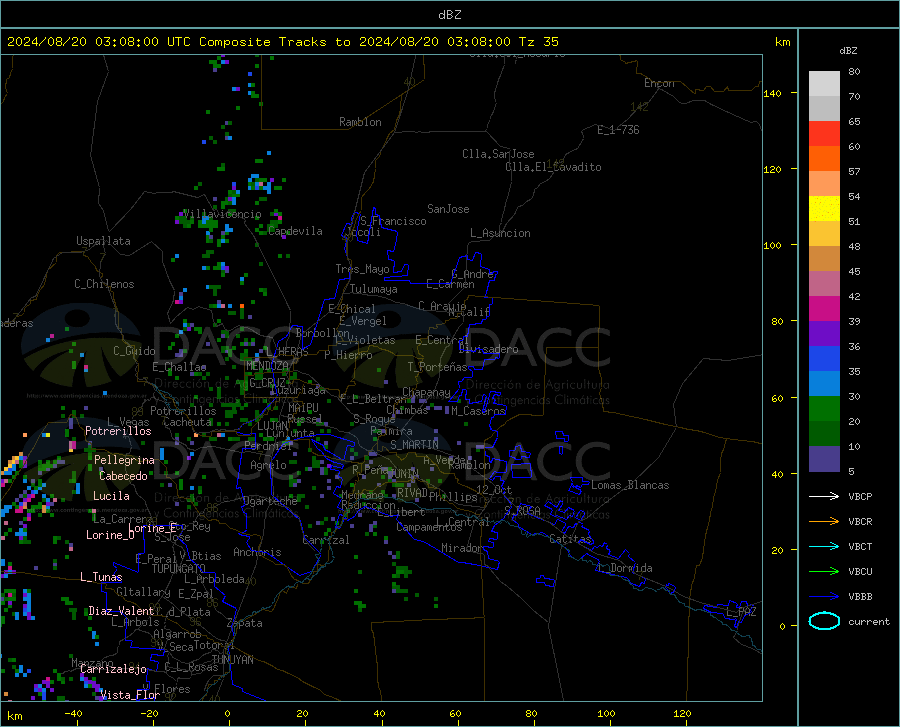Click the white VBCP arrow legend icon
The height and width of the screenshot is (727, 900).
tap(824, 496)
